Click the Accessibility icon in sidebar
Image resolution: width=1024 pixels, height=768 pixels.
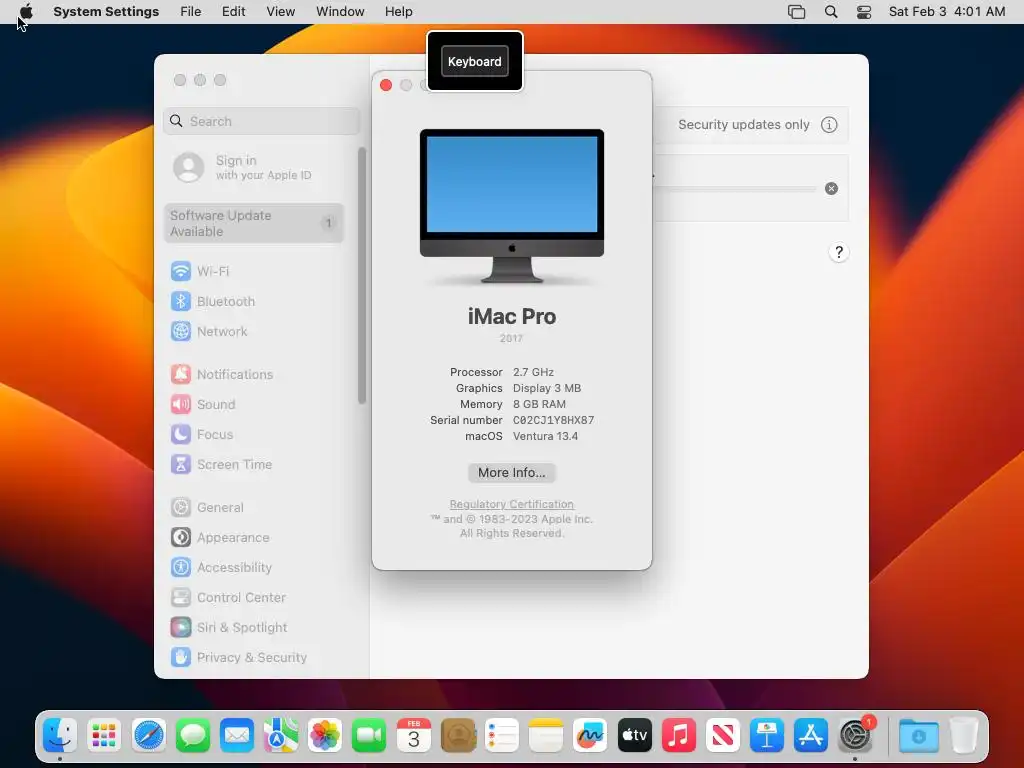[x=181, y=568]
